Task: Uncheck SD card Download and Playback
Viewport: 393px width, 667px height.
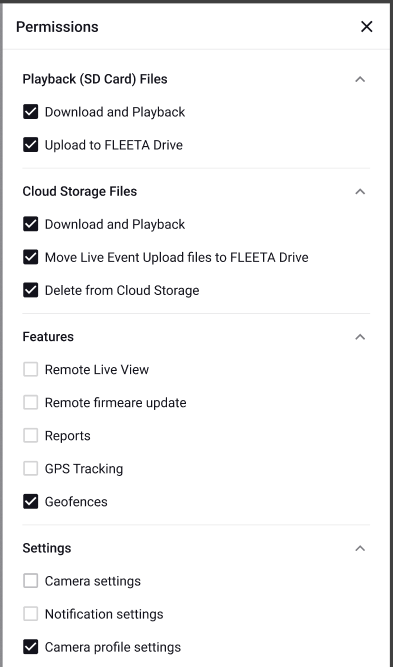Action: [x=31, y=112]
